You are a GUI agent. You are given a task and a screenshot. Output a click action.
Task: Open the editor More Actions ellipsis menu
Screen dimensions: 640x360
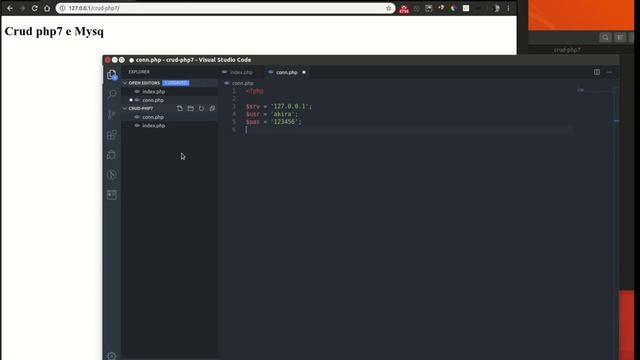(x=609, y=72)
